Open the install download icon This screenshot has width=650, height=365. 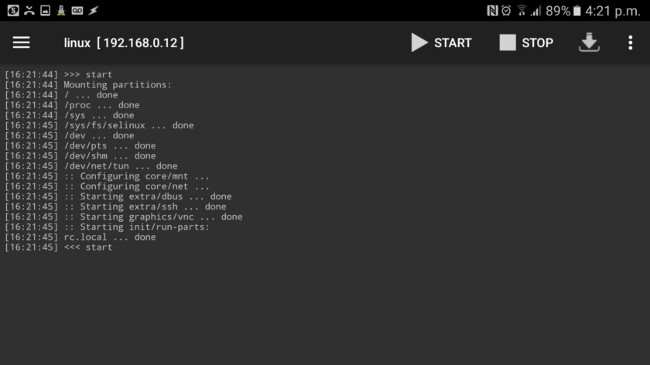pyautogui.click(x=589, y=42)
